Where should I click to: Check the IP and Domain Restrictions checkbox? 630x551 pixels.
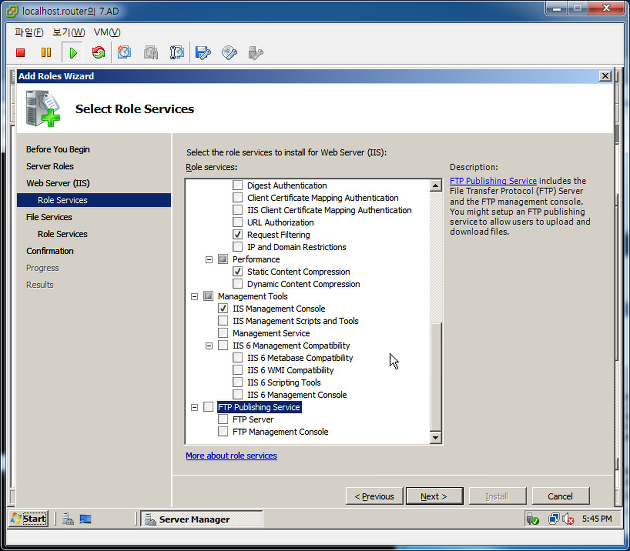(x=237, y=247)
